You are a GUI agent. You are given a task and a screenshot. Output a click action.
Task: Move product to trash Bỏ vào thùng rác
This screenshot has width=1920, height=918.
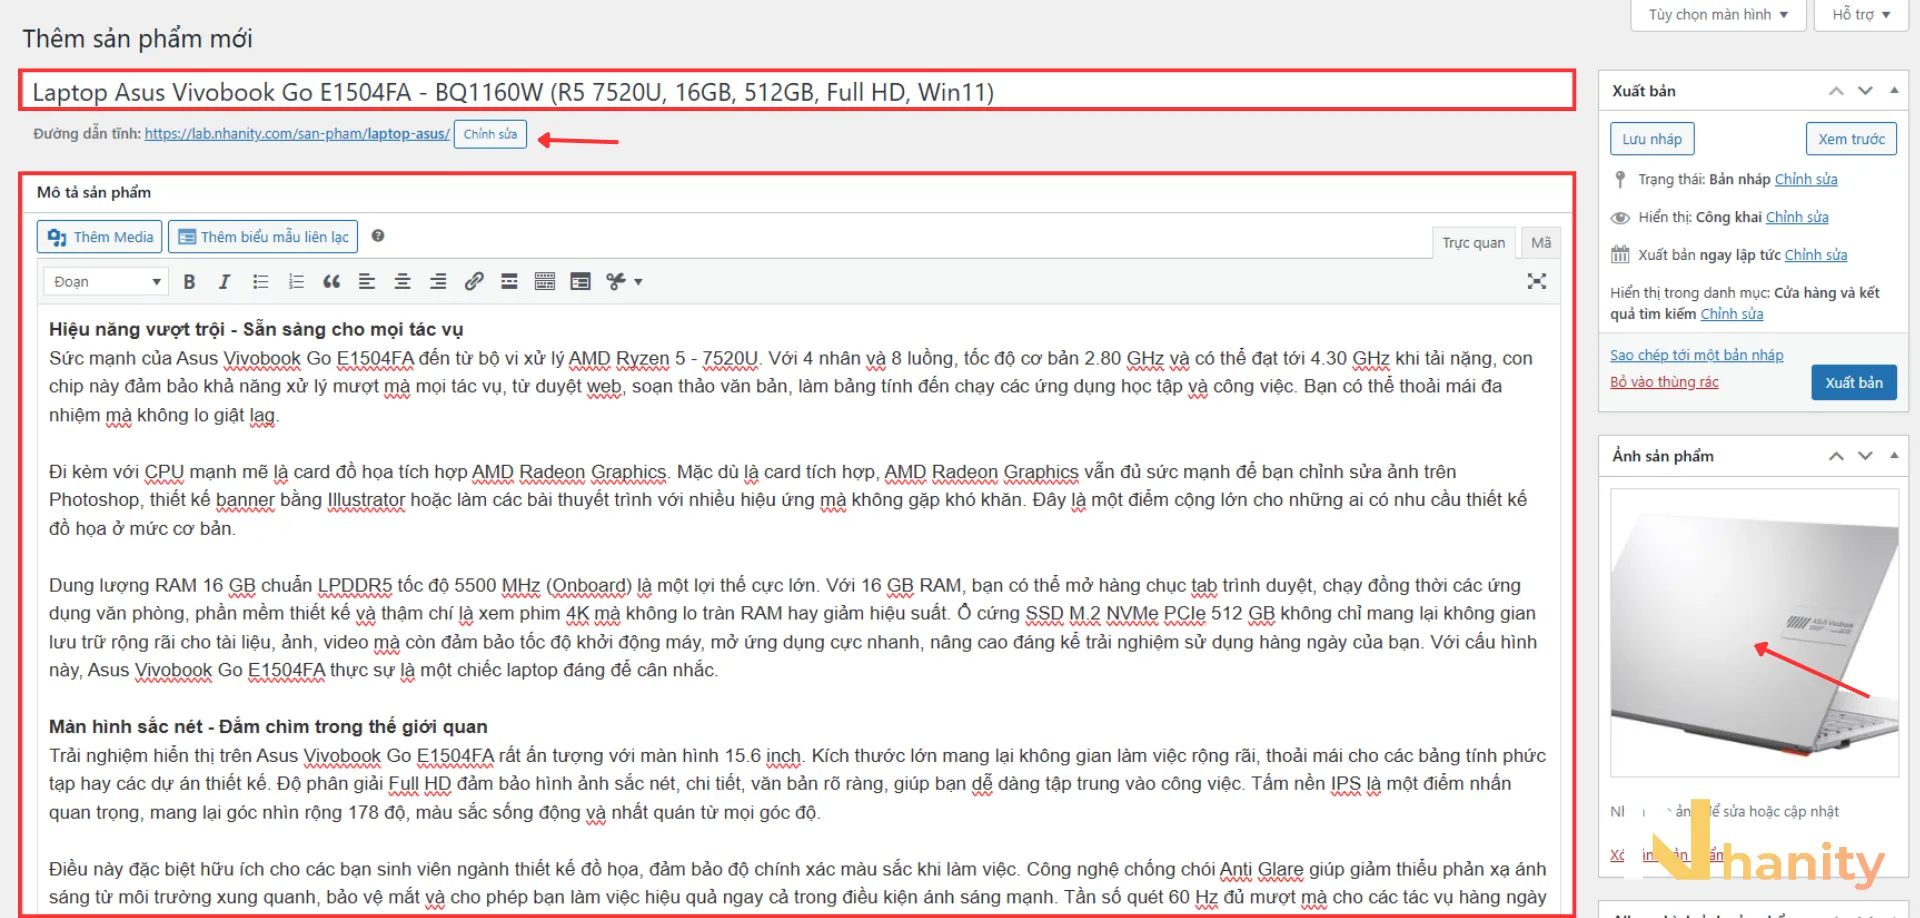pos(1664,382)
